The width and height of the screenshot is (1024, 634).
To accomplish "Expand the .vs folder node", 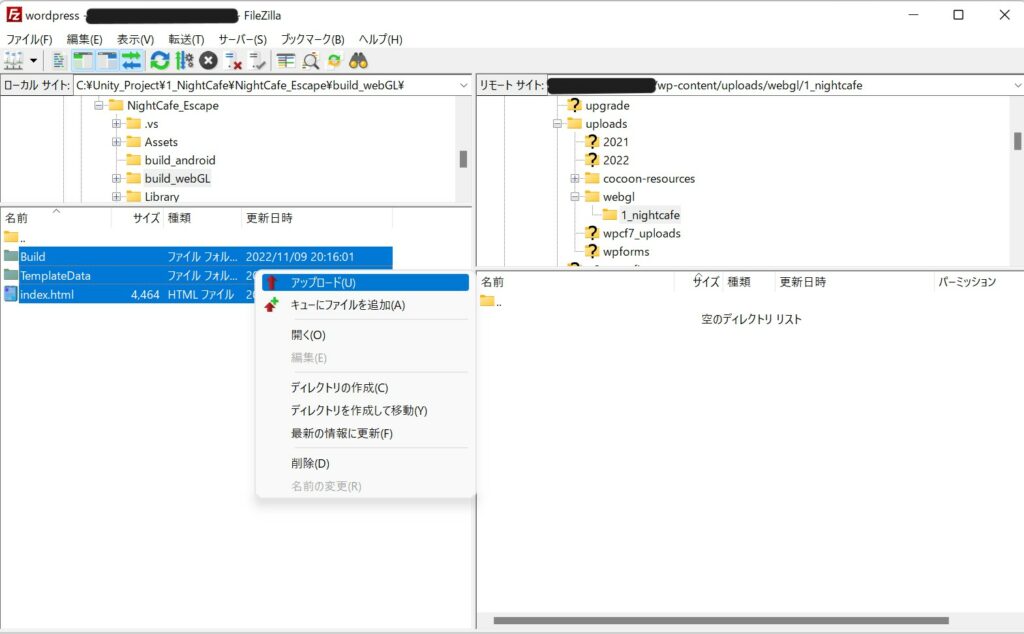I will click(116, 123).
